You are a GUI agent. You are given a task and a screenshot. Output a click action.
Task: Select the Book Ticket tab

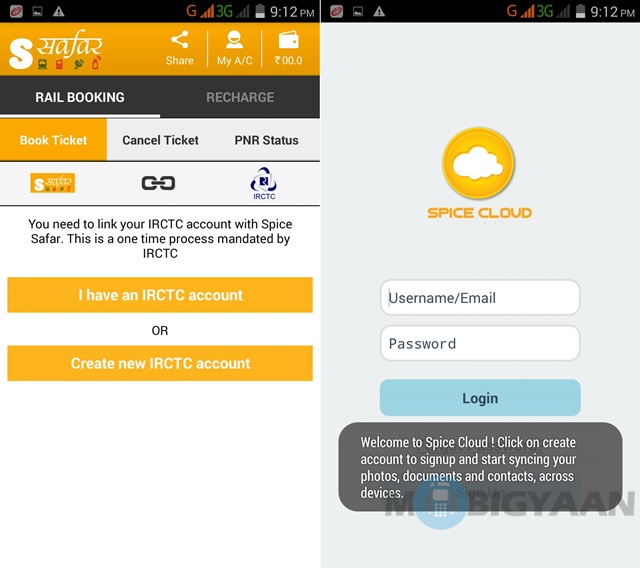(53, 140)
